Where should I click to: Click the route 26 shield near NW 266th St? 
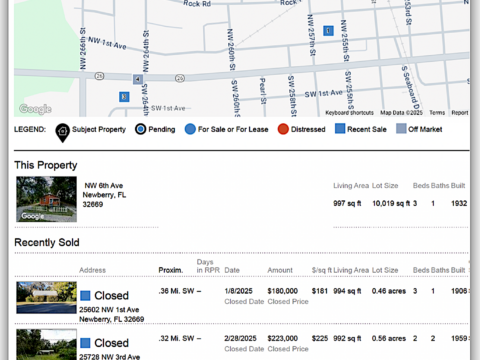(99, 76)
